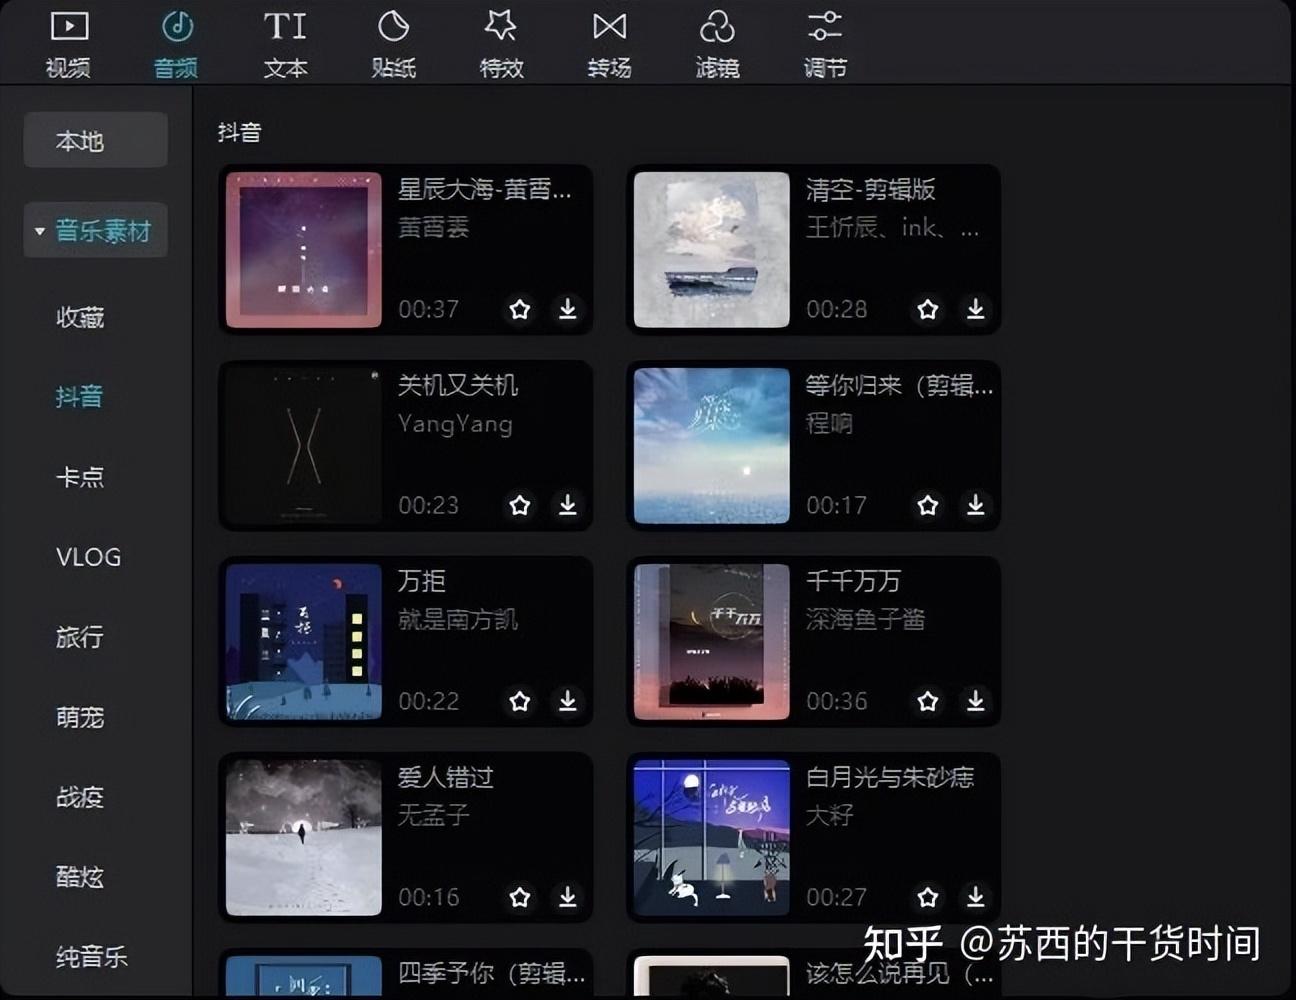Click the song title 千千万万
The width and height of the screenshot is (1296, 1000).
853,581
